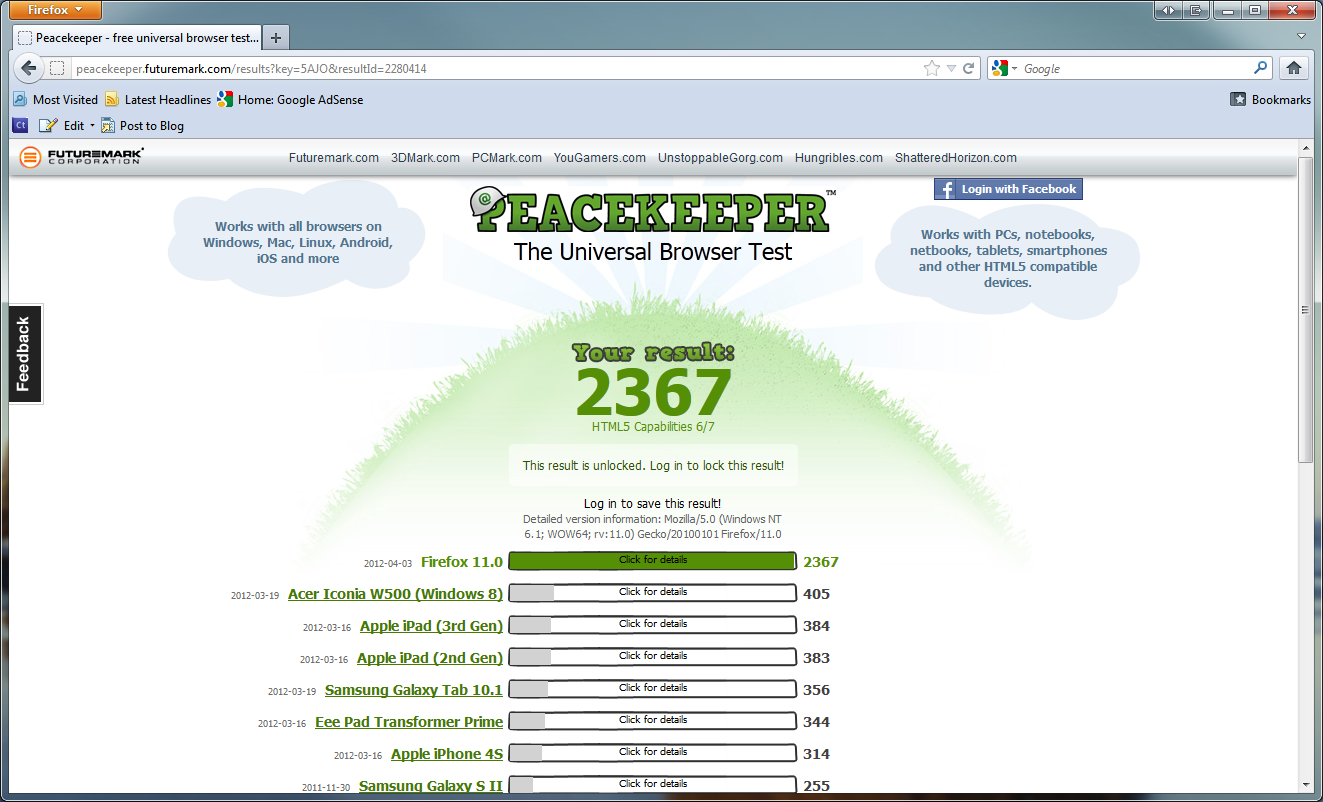Click the 'This result is unlocked' message
Screen dimensions: 1323x802
tap(653, 466)
